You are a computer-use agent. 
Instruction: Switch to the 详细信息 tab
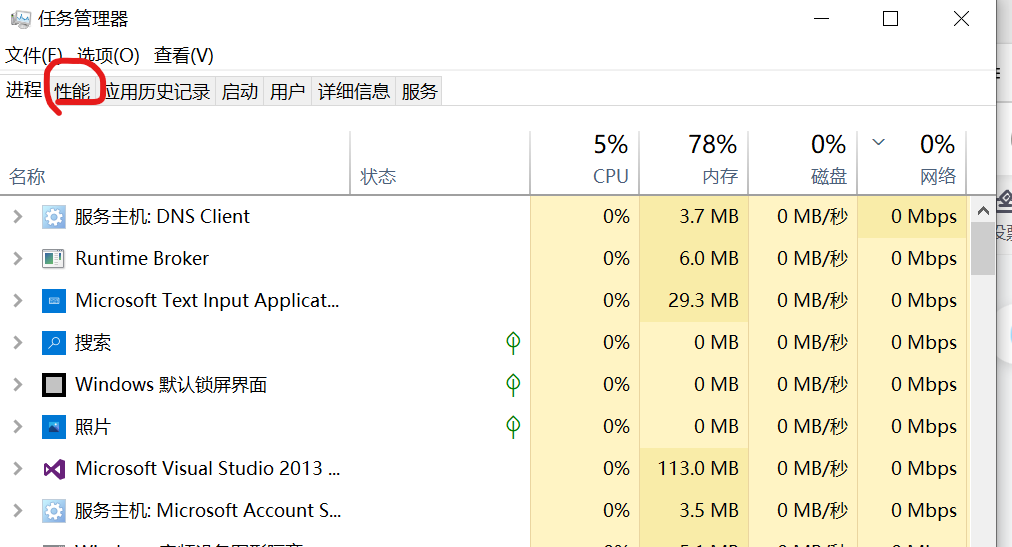[354, 92]
